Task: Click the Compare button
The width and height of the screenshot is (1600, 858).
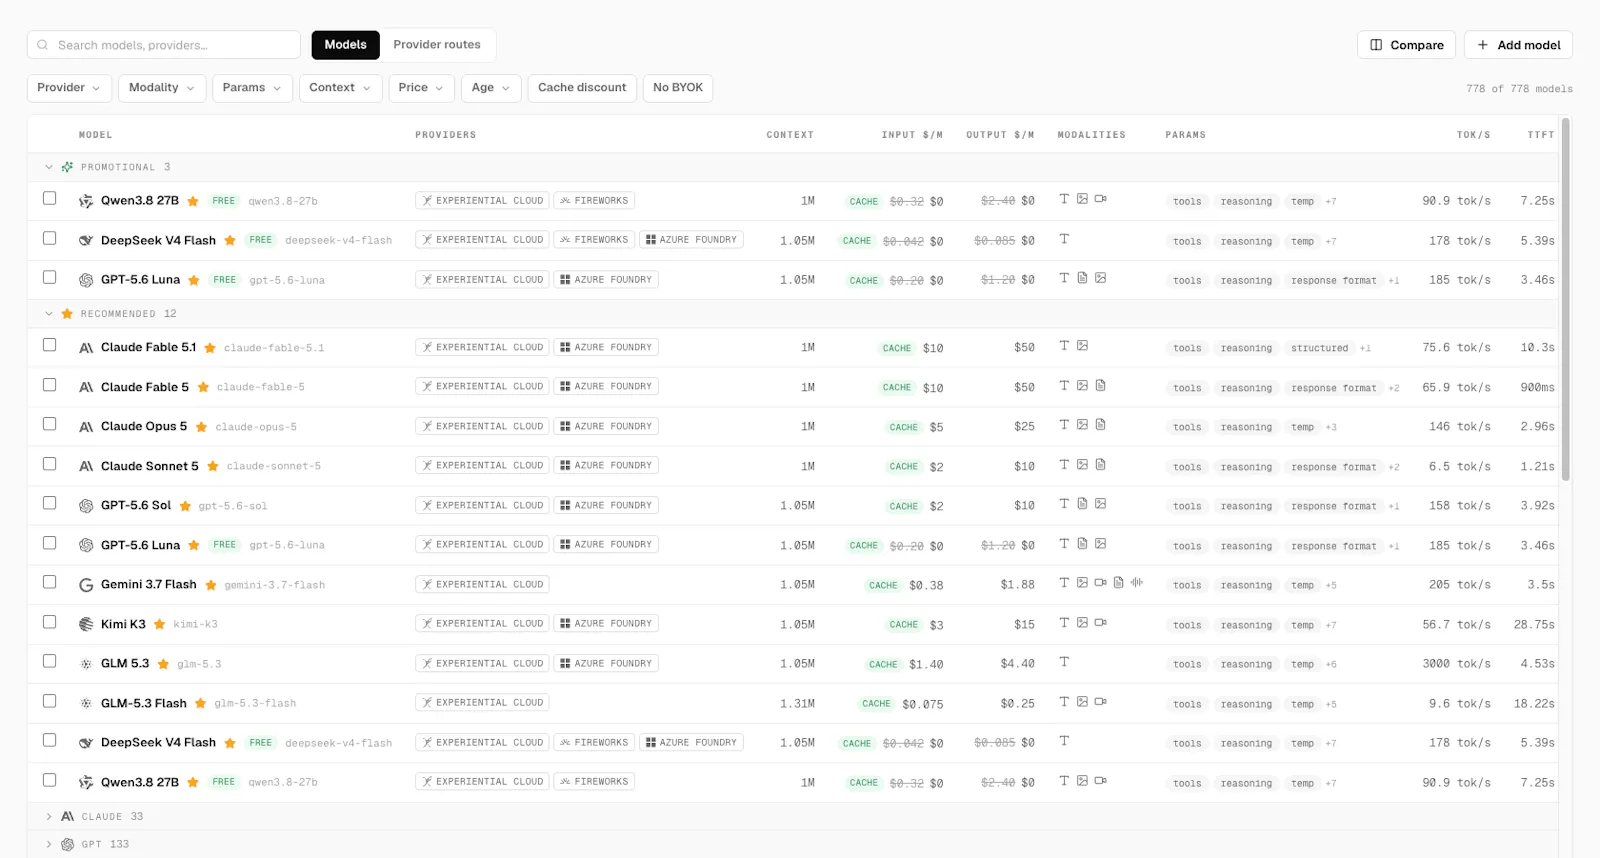Action: pos(1406,45)
